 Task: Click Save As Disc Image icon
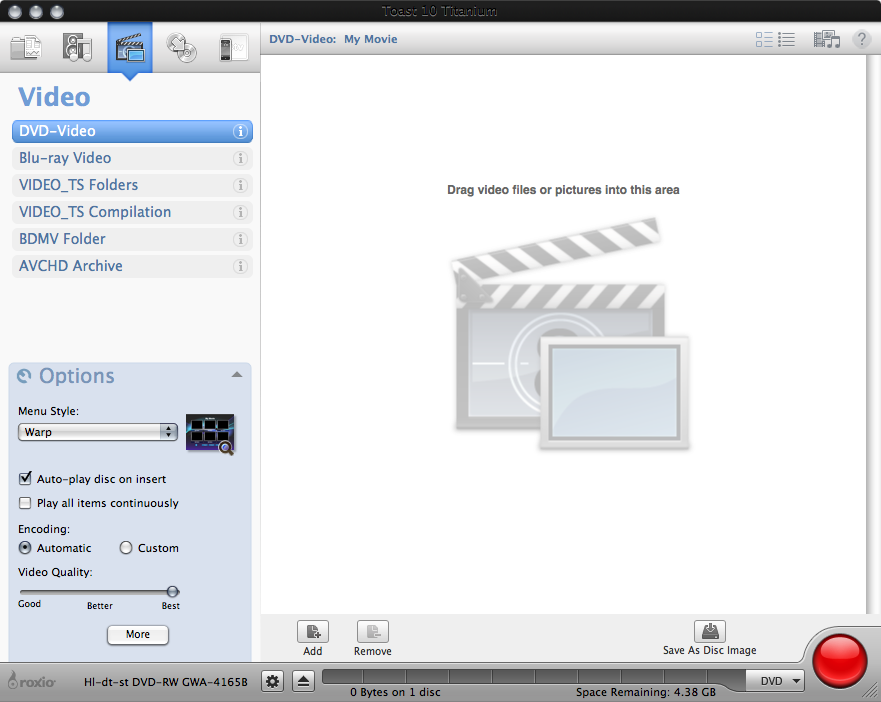[710, 631]
